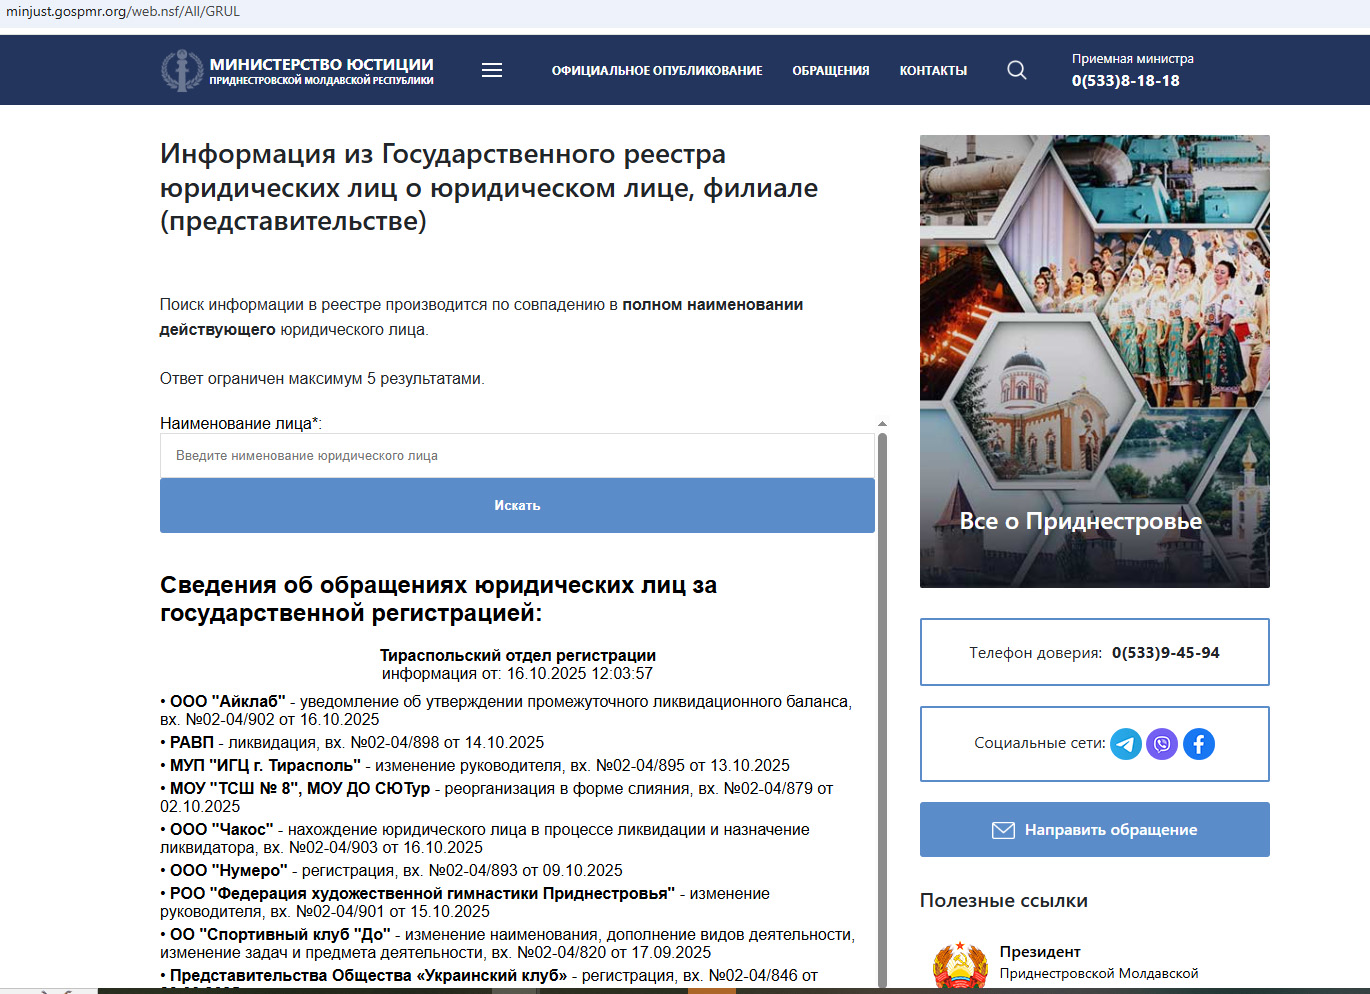This screenshot has width=1370, height=994.
Task: Open the Все о Приднестровье banner image
Action: click(1094, 360)
